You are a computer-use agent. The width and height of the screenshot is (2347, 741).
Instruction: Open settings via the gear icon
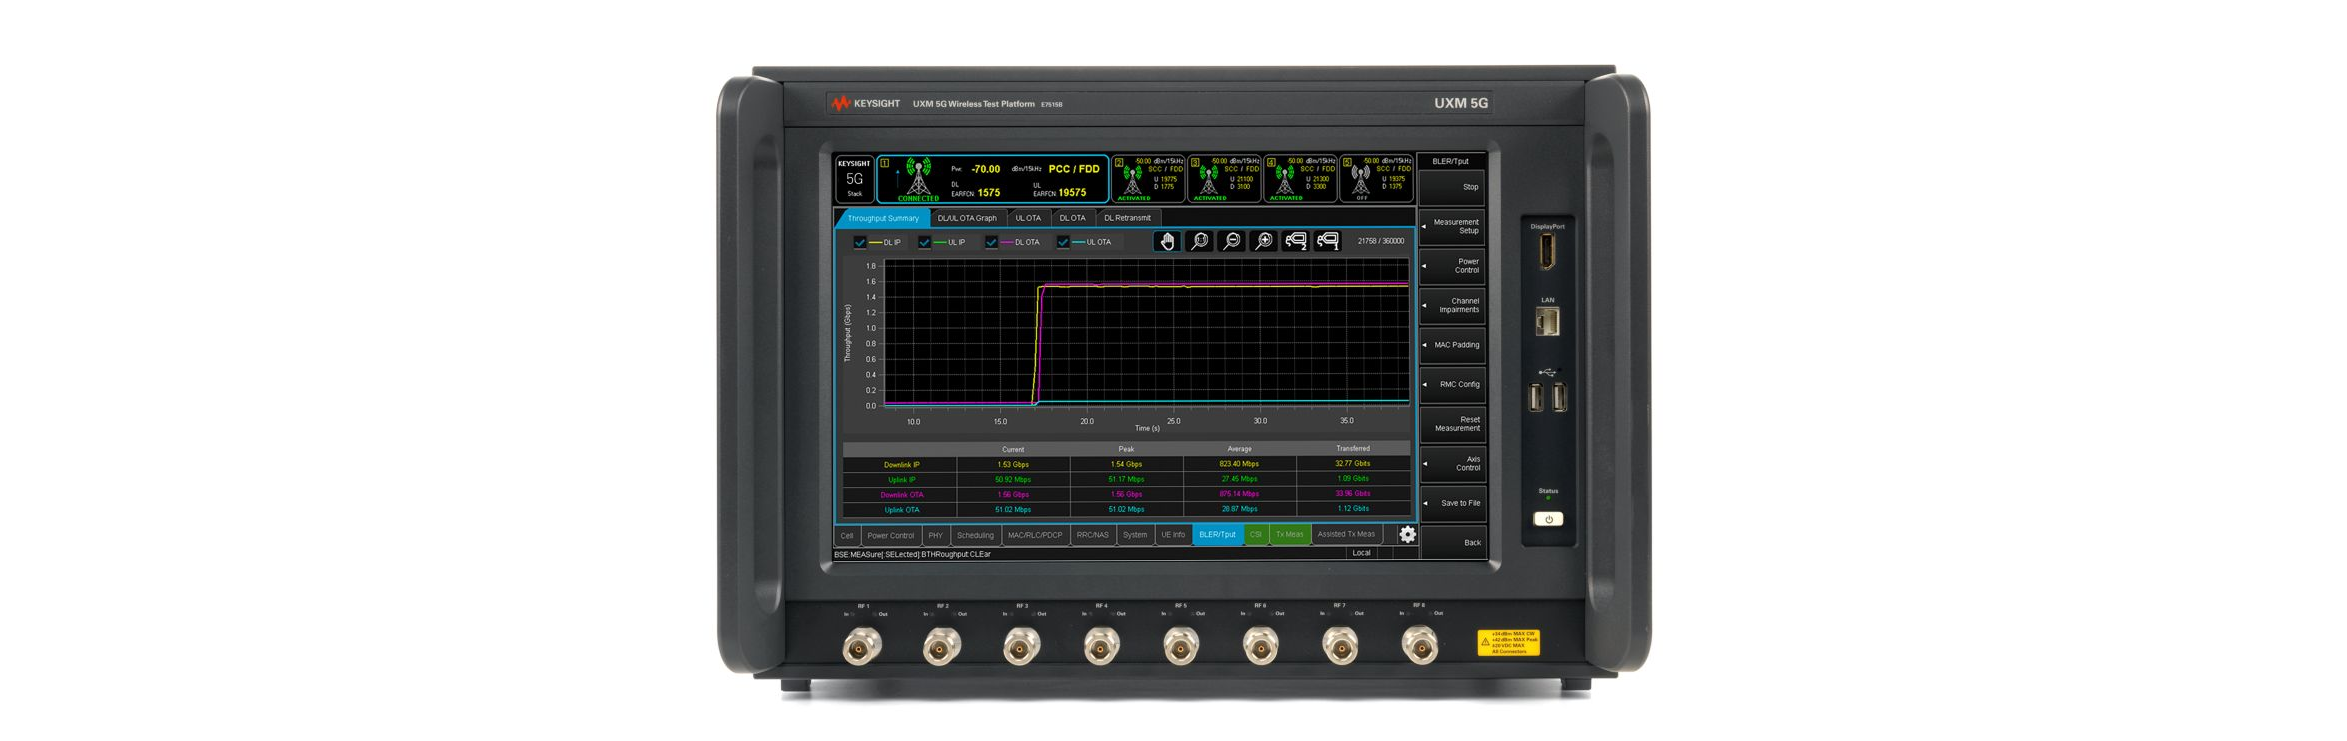click(x=1407, y=534)
